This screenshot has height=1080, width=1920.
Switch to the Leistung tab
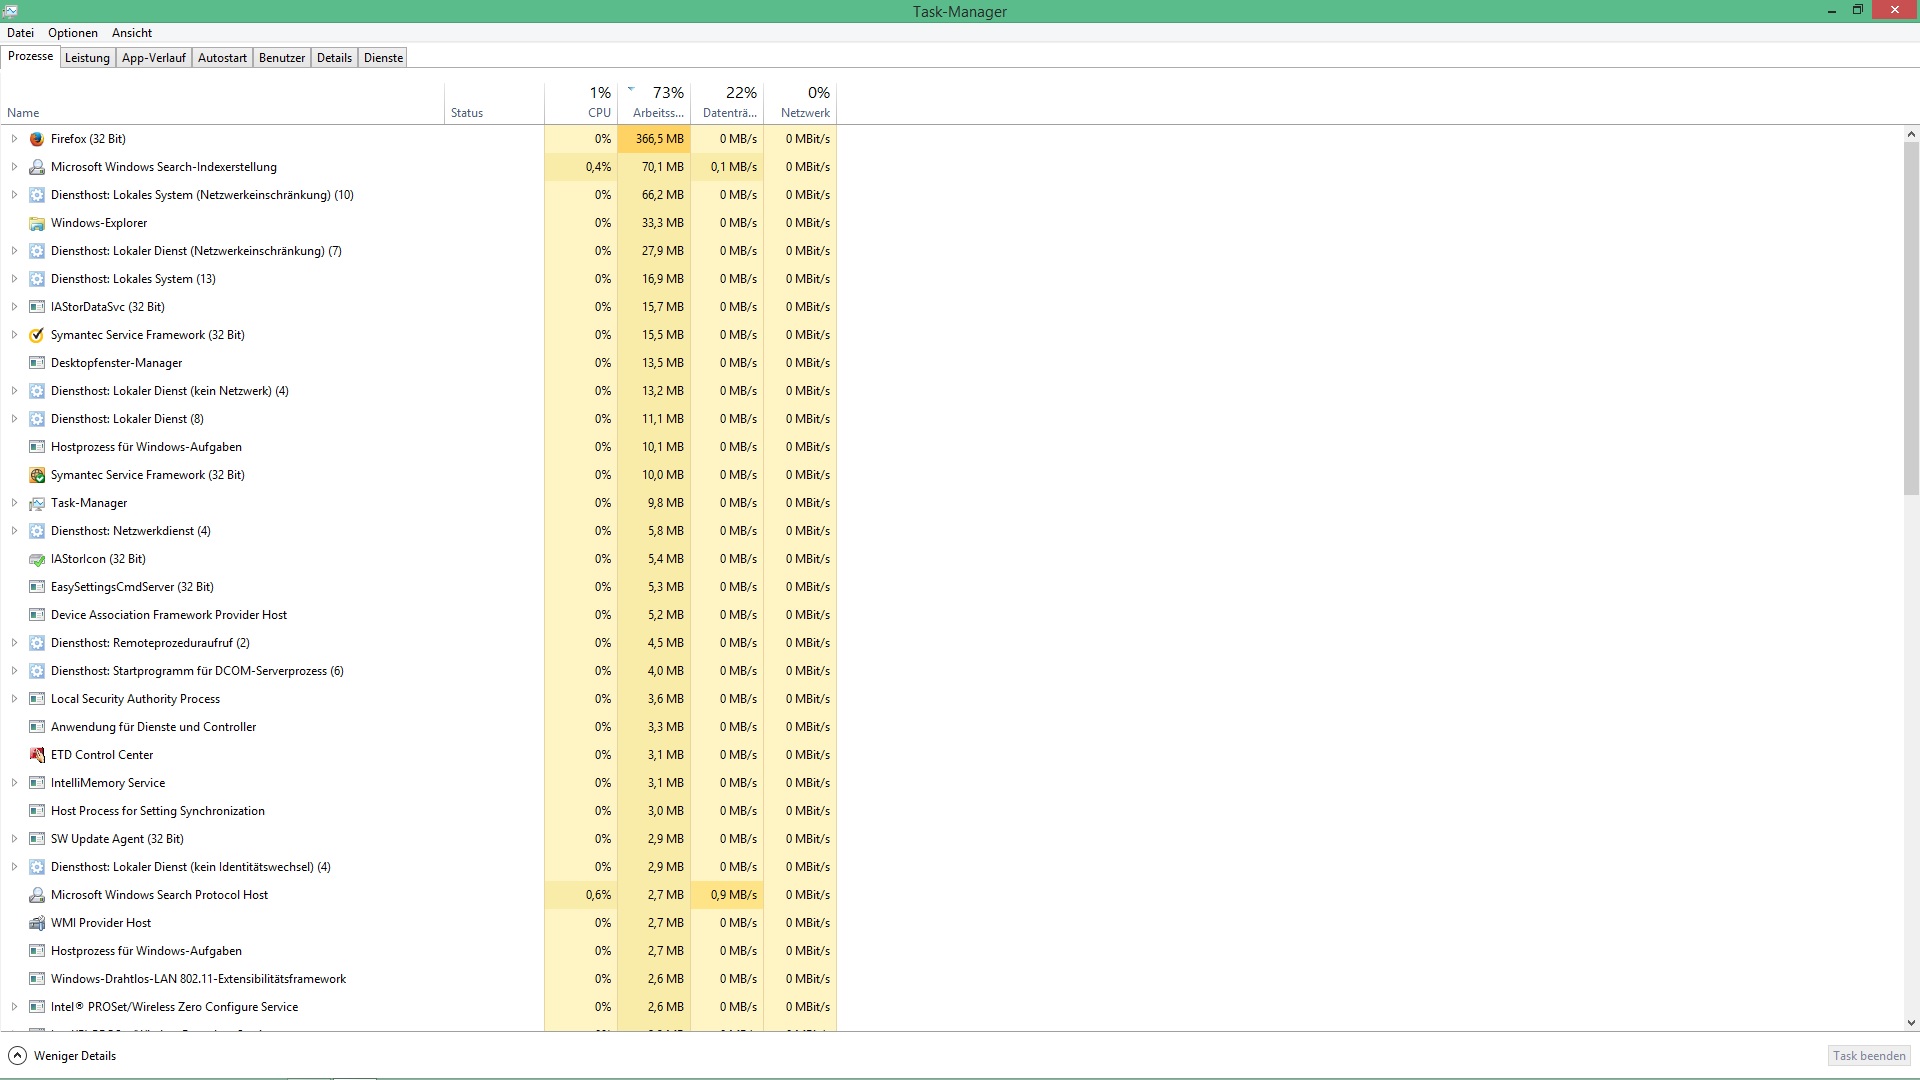coord(87,58)
